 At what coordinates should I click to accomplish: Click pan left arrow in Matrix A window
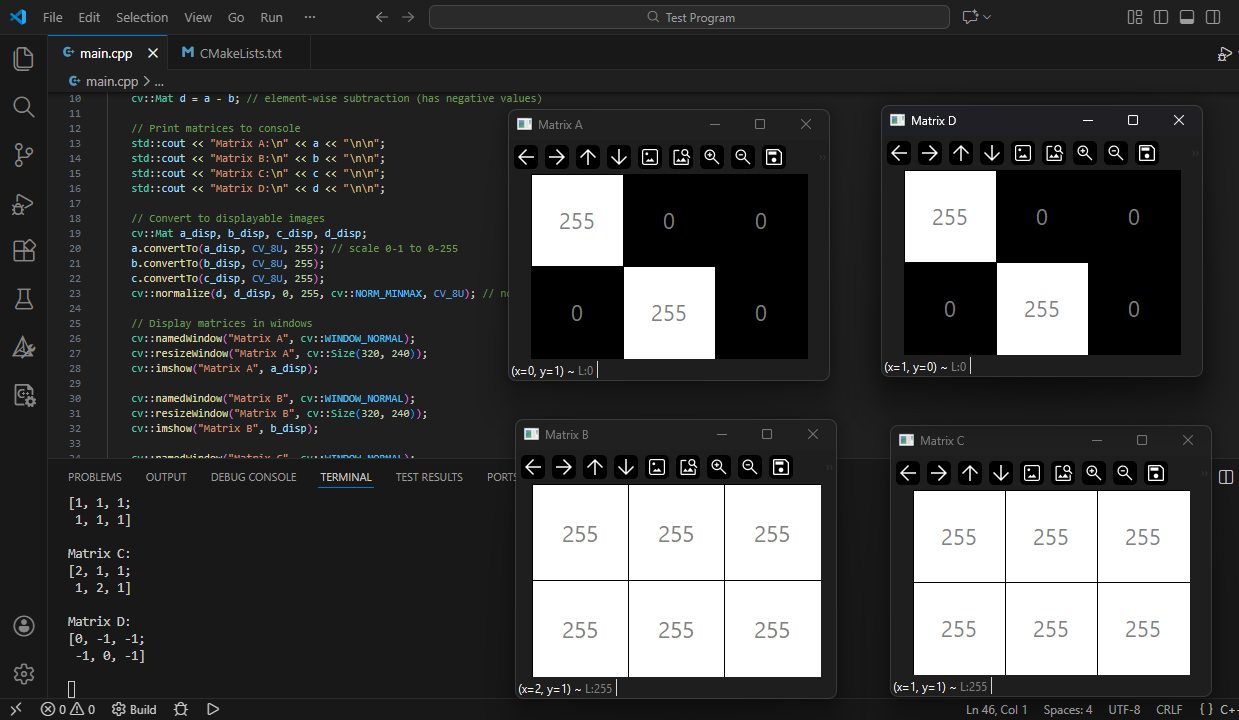(x=526, y=157)
